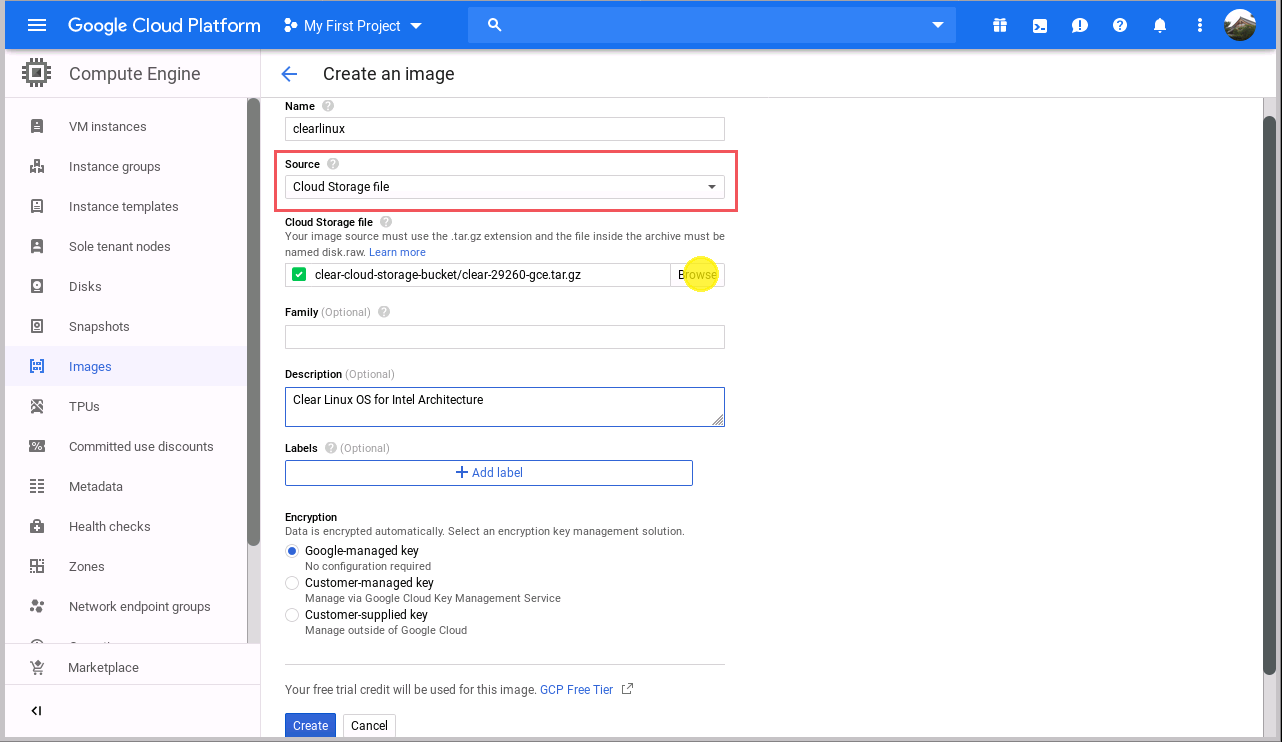
Task: Go back with the arrow icon
Action: coord(289,73)
